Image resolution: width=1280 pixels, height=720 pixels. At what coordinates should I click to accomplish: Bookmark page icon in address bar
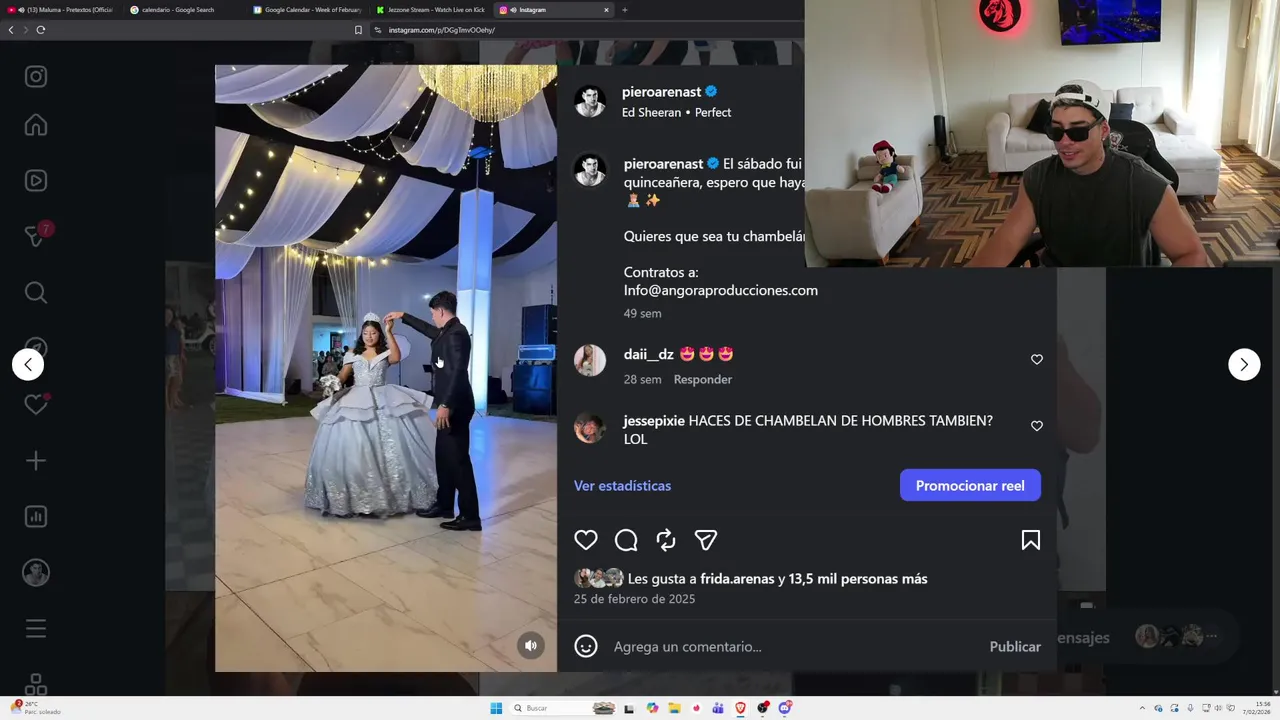[x=358, y=30]
